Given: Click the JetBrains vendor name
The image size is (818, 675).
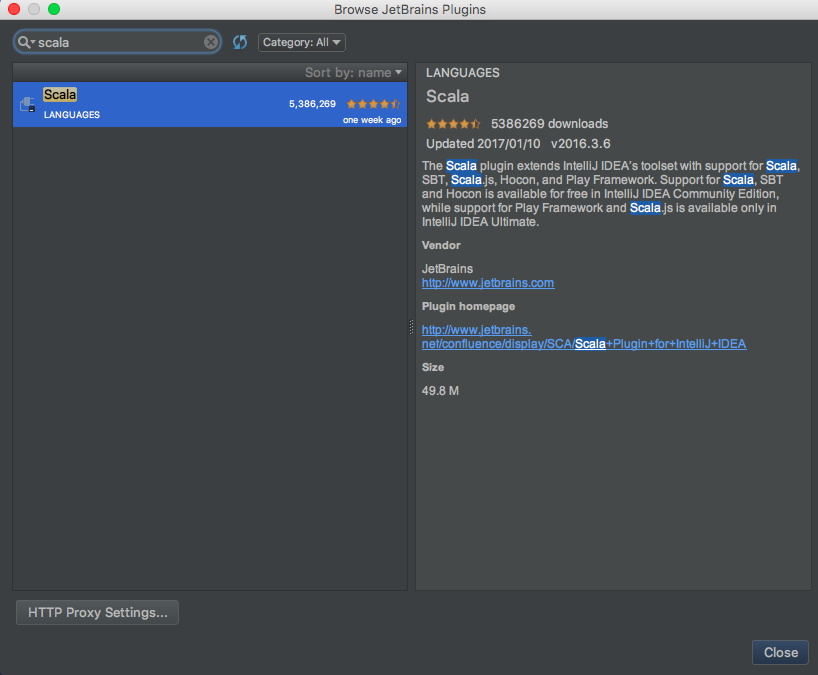Looking at the screenshot, I should click(x=447, y=269).
